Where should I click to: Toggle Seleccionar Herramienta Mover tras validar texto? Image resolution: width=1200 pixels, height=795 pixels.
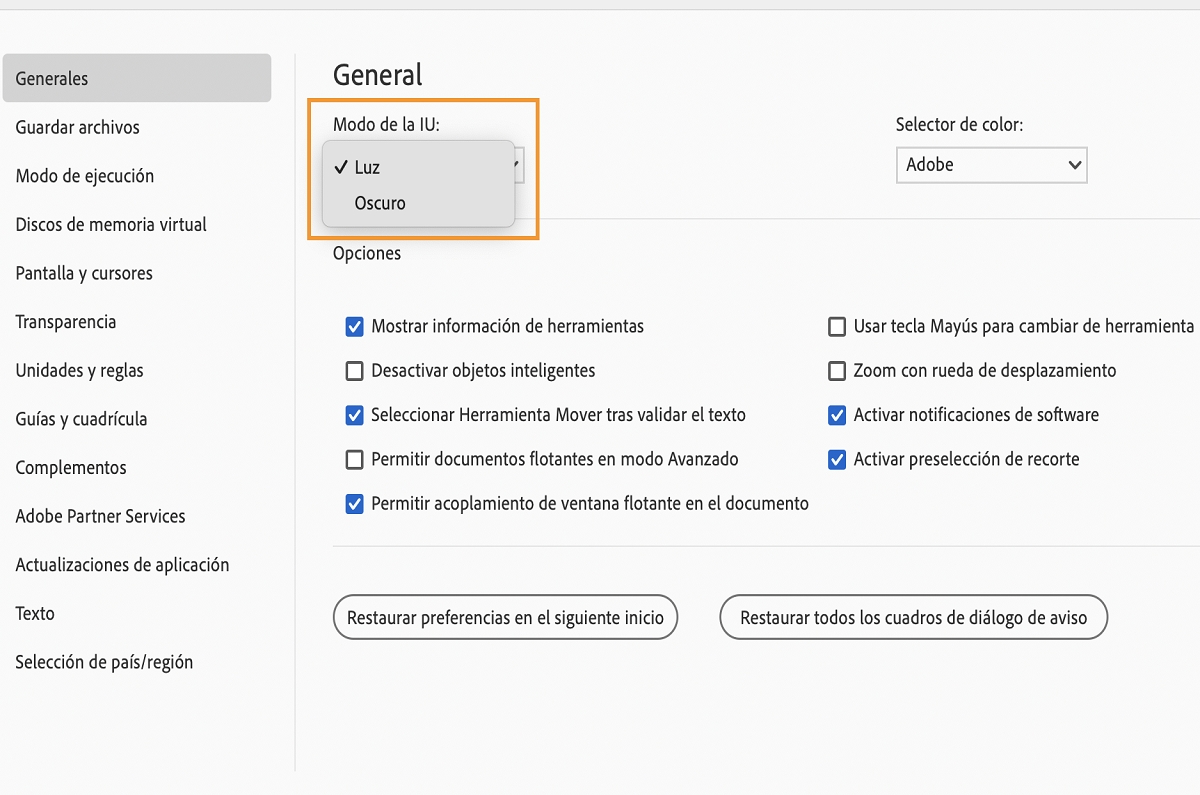pos(354,415)
